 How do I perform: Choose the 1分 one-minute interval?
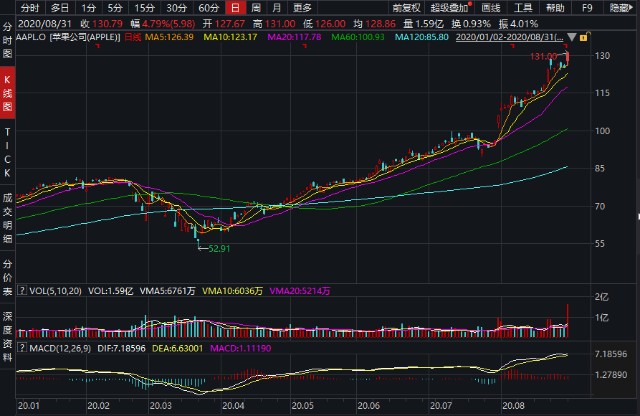coord(89,7)
